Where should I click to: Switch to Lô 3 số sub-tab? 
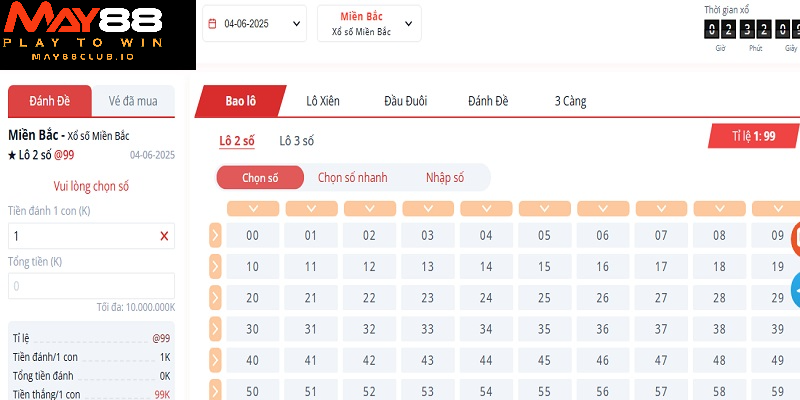click(296, 141)
